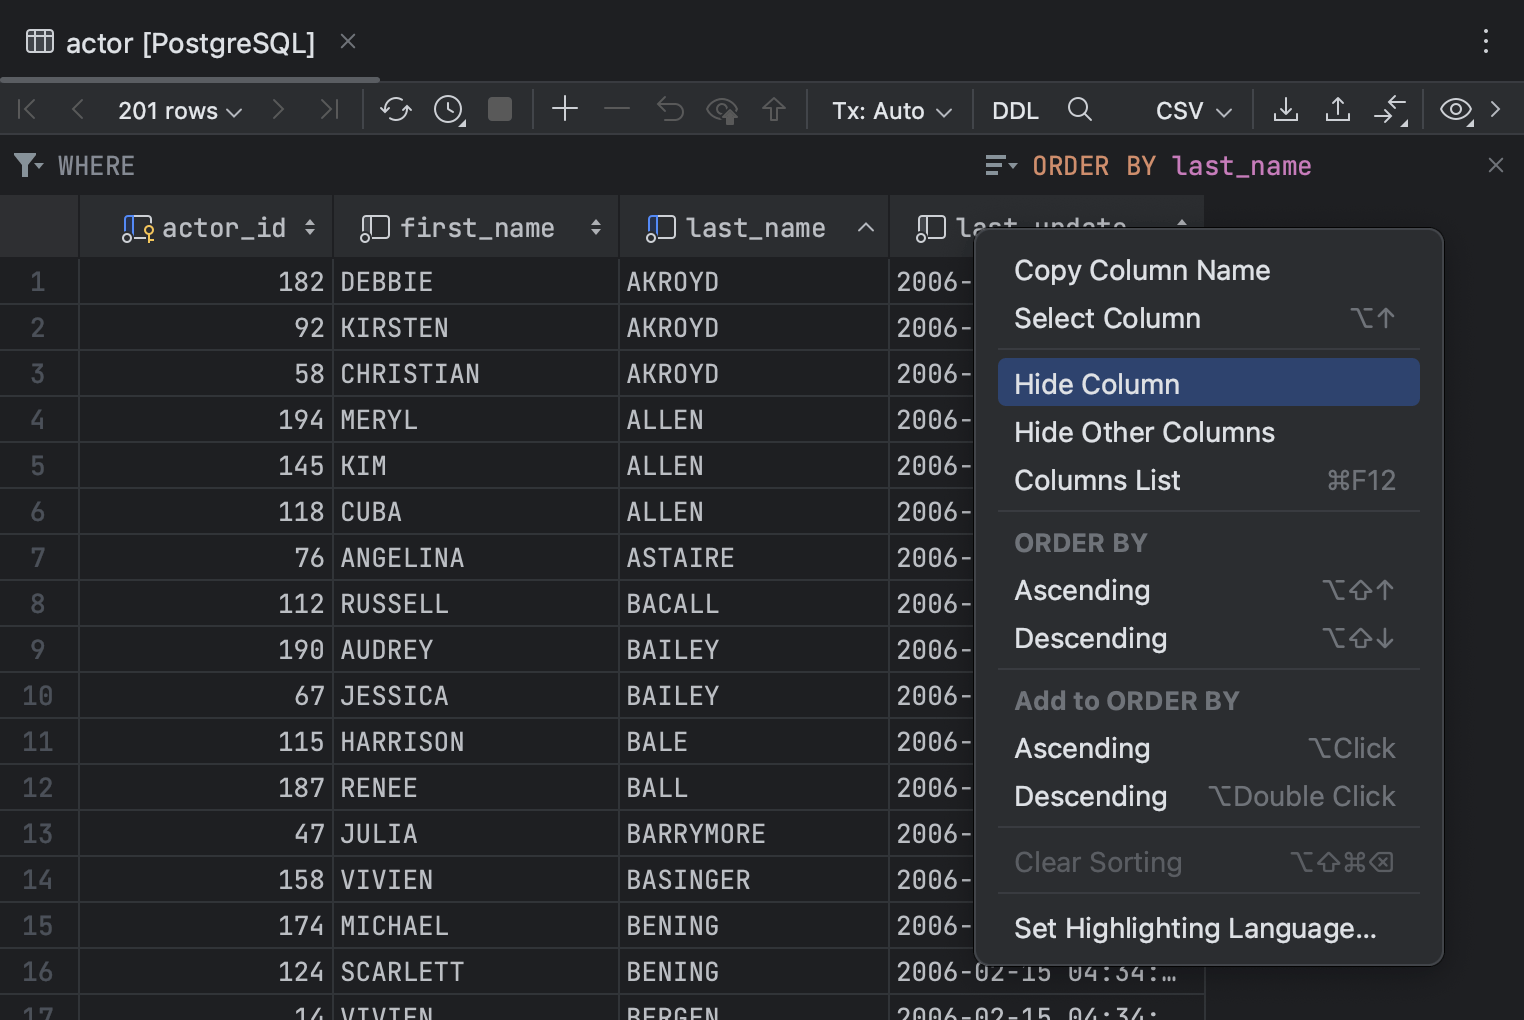Open the compare data icon
This screenshot has height=1020, width=1524.
click(1391, 110)
